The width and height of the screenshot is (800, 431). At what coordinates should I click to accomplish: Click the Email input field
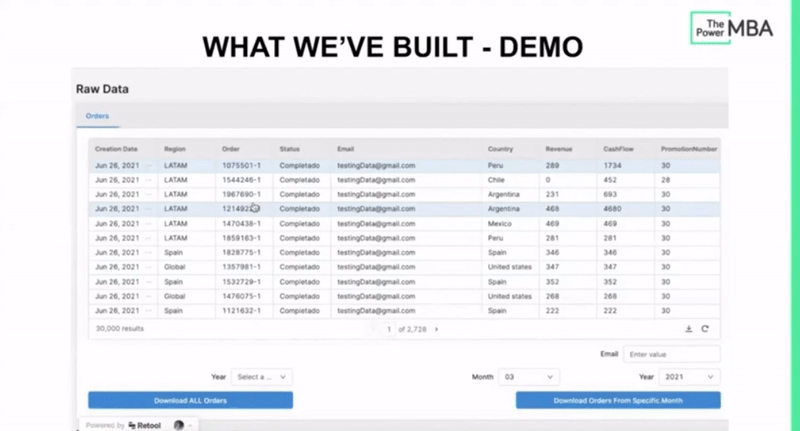click(x=671, y=354)
